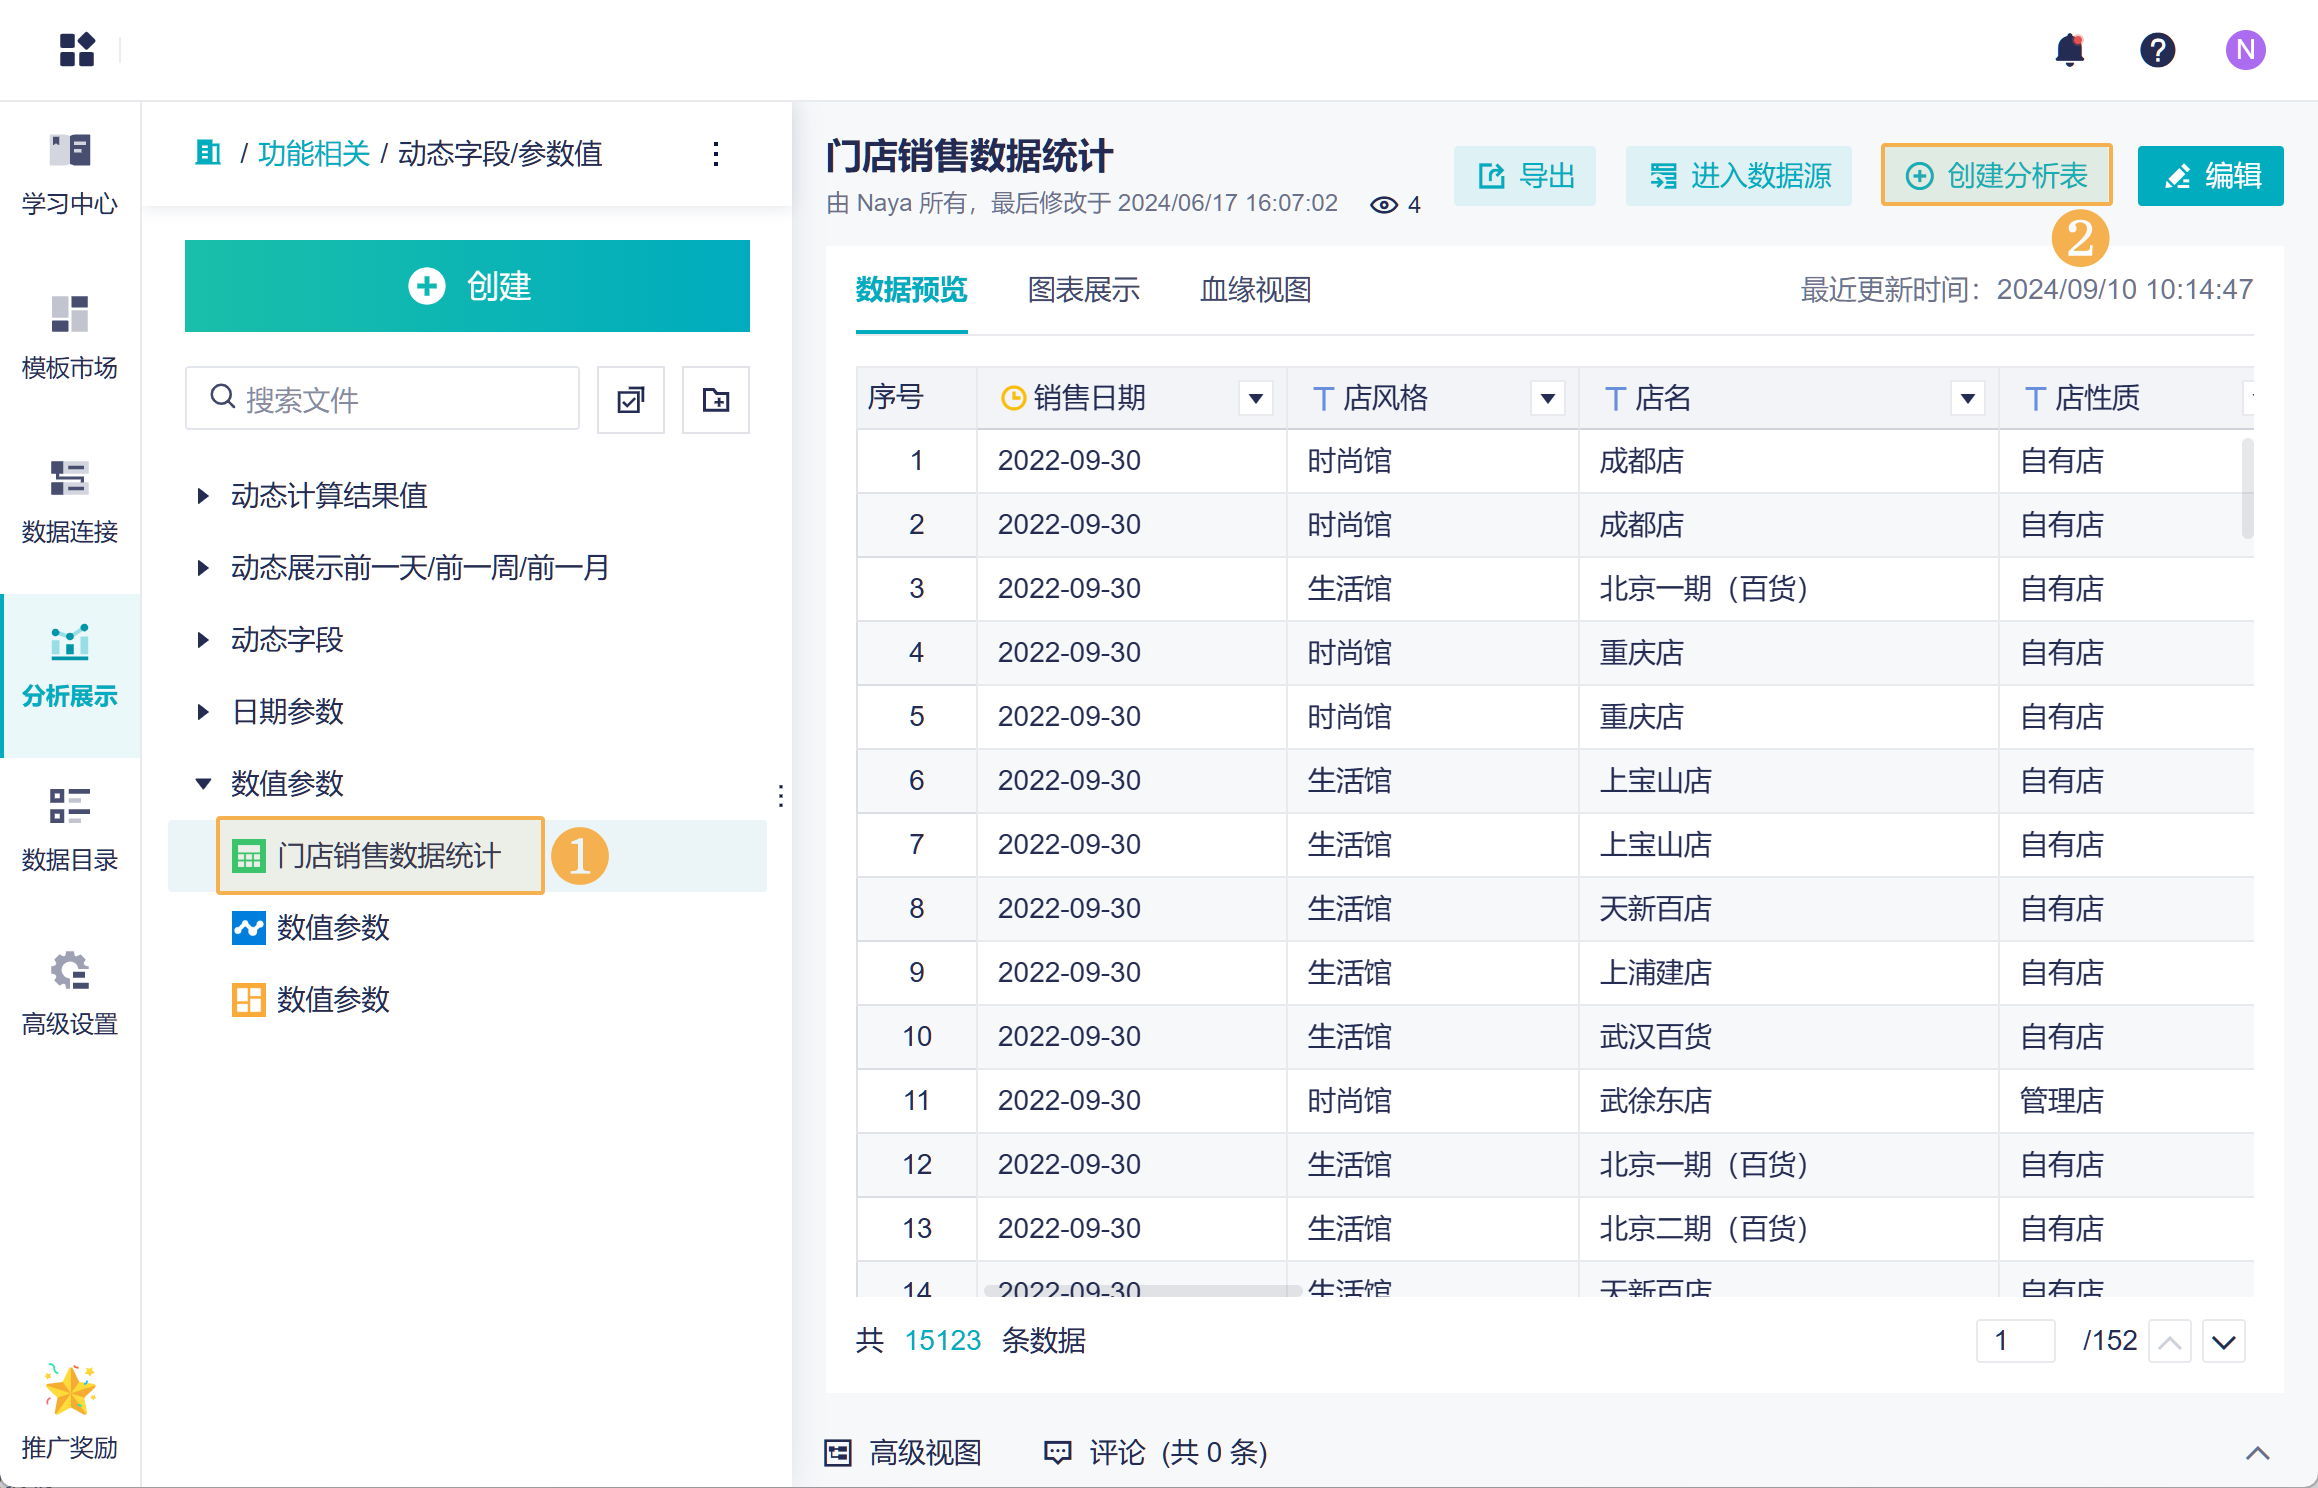Click the 功能相关 breadcrumb link

pos(313,154)
